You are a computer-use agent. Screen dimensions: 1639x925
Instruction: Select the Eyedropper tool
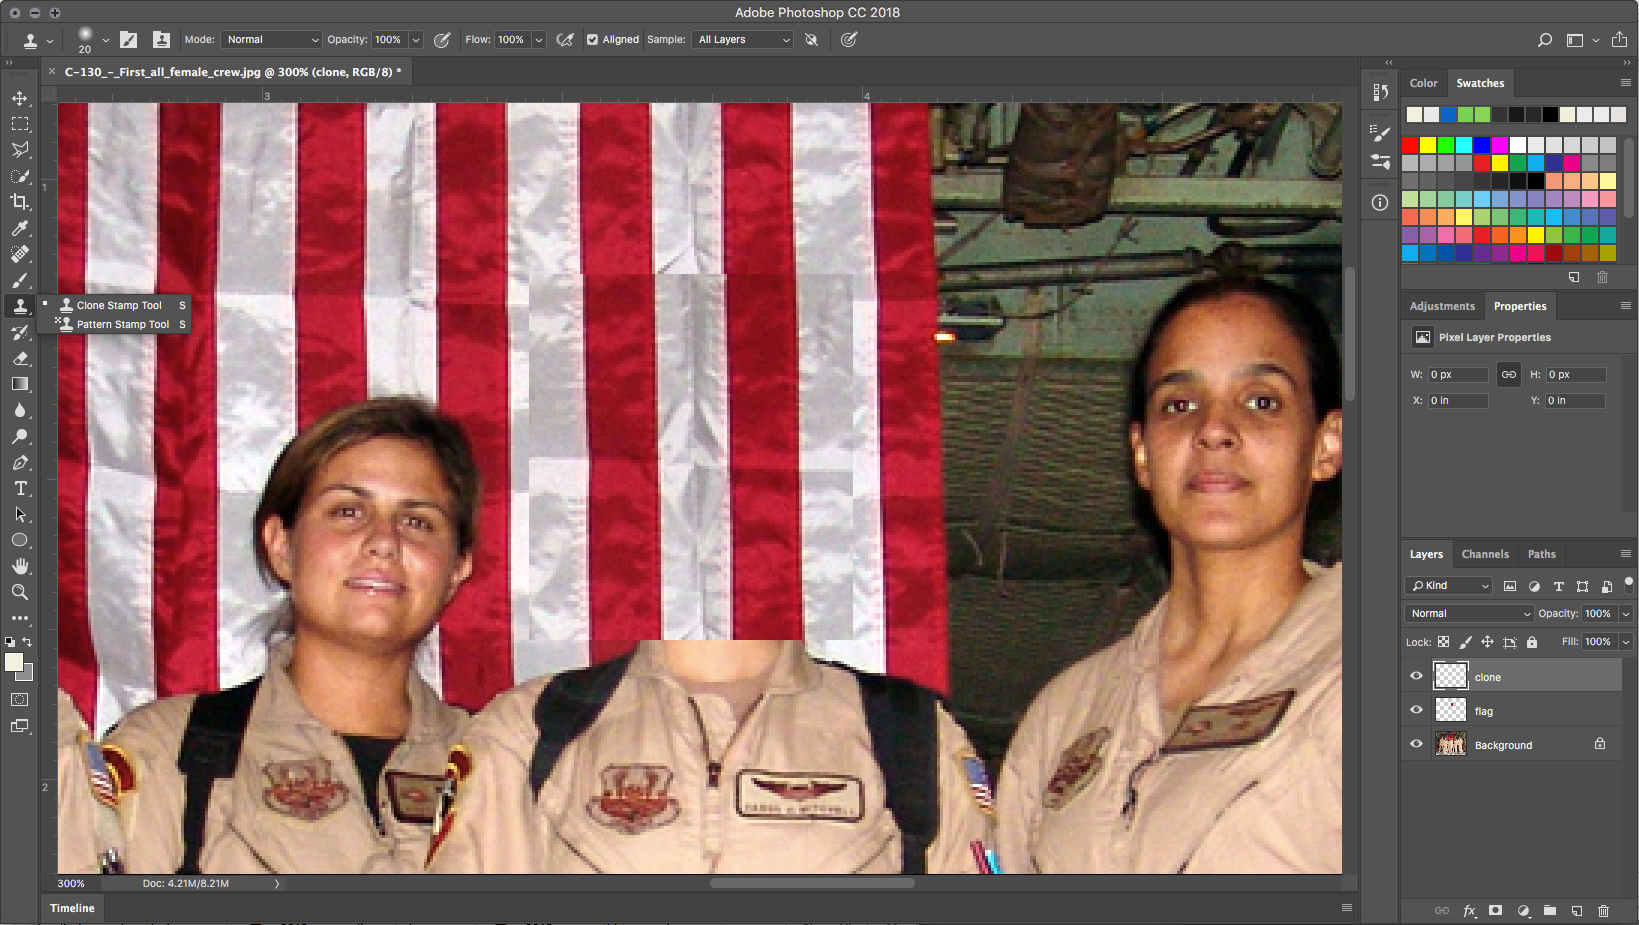pos(20,228)
